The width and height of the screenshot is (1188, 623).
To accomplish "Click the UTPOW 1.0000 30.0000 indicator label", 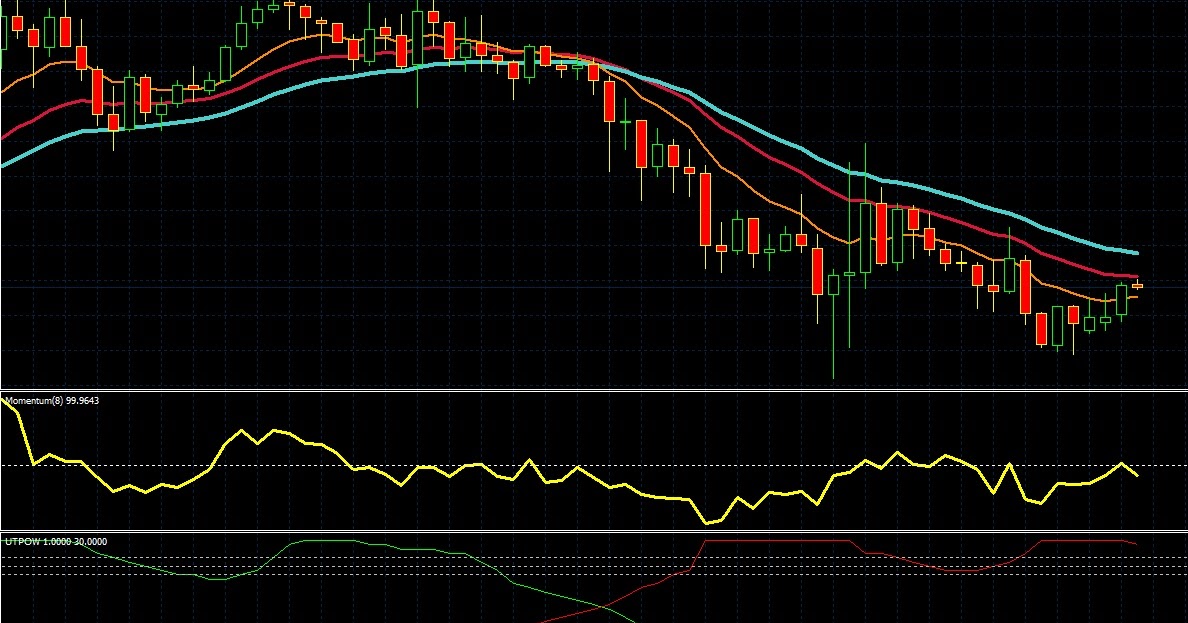I will [x=56, y=541].
